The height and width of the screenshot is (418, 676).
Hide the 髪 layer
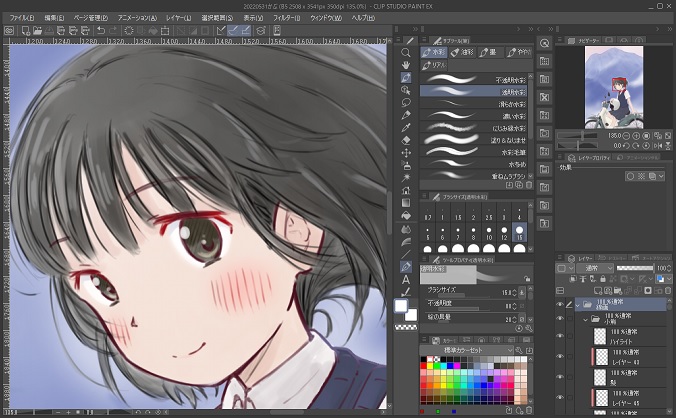560,377
